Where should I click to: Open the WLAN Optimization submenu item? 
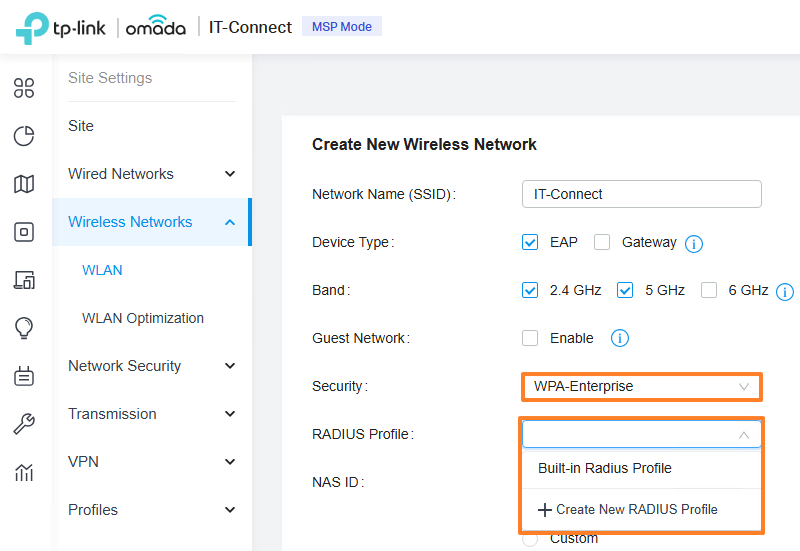143,318
